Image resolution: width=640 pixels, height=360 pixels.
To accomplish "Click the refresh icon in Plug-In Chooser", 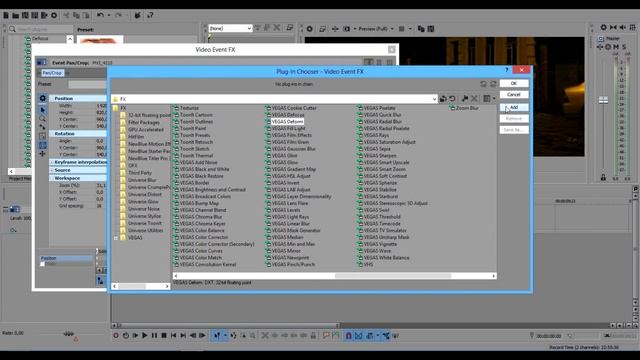I will pyautogui.click(x=452, y=99).
